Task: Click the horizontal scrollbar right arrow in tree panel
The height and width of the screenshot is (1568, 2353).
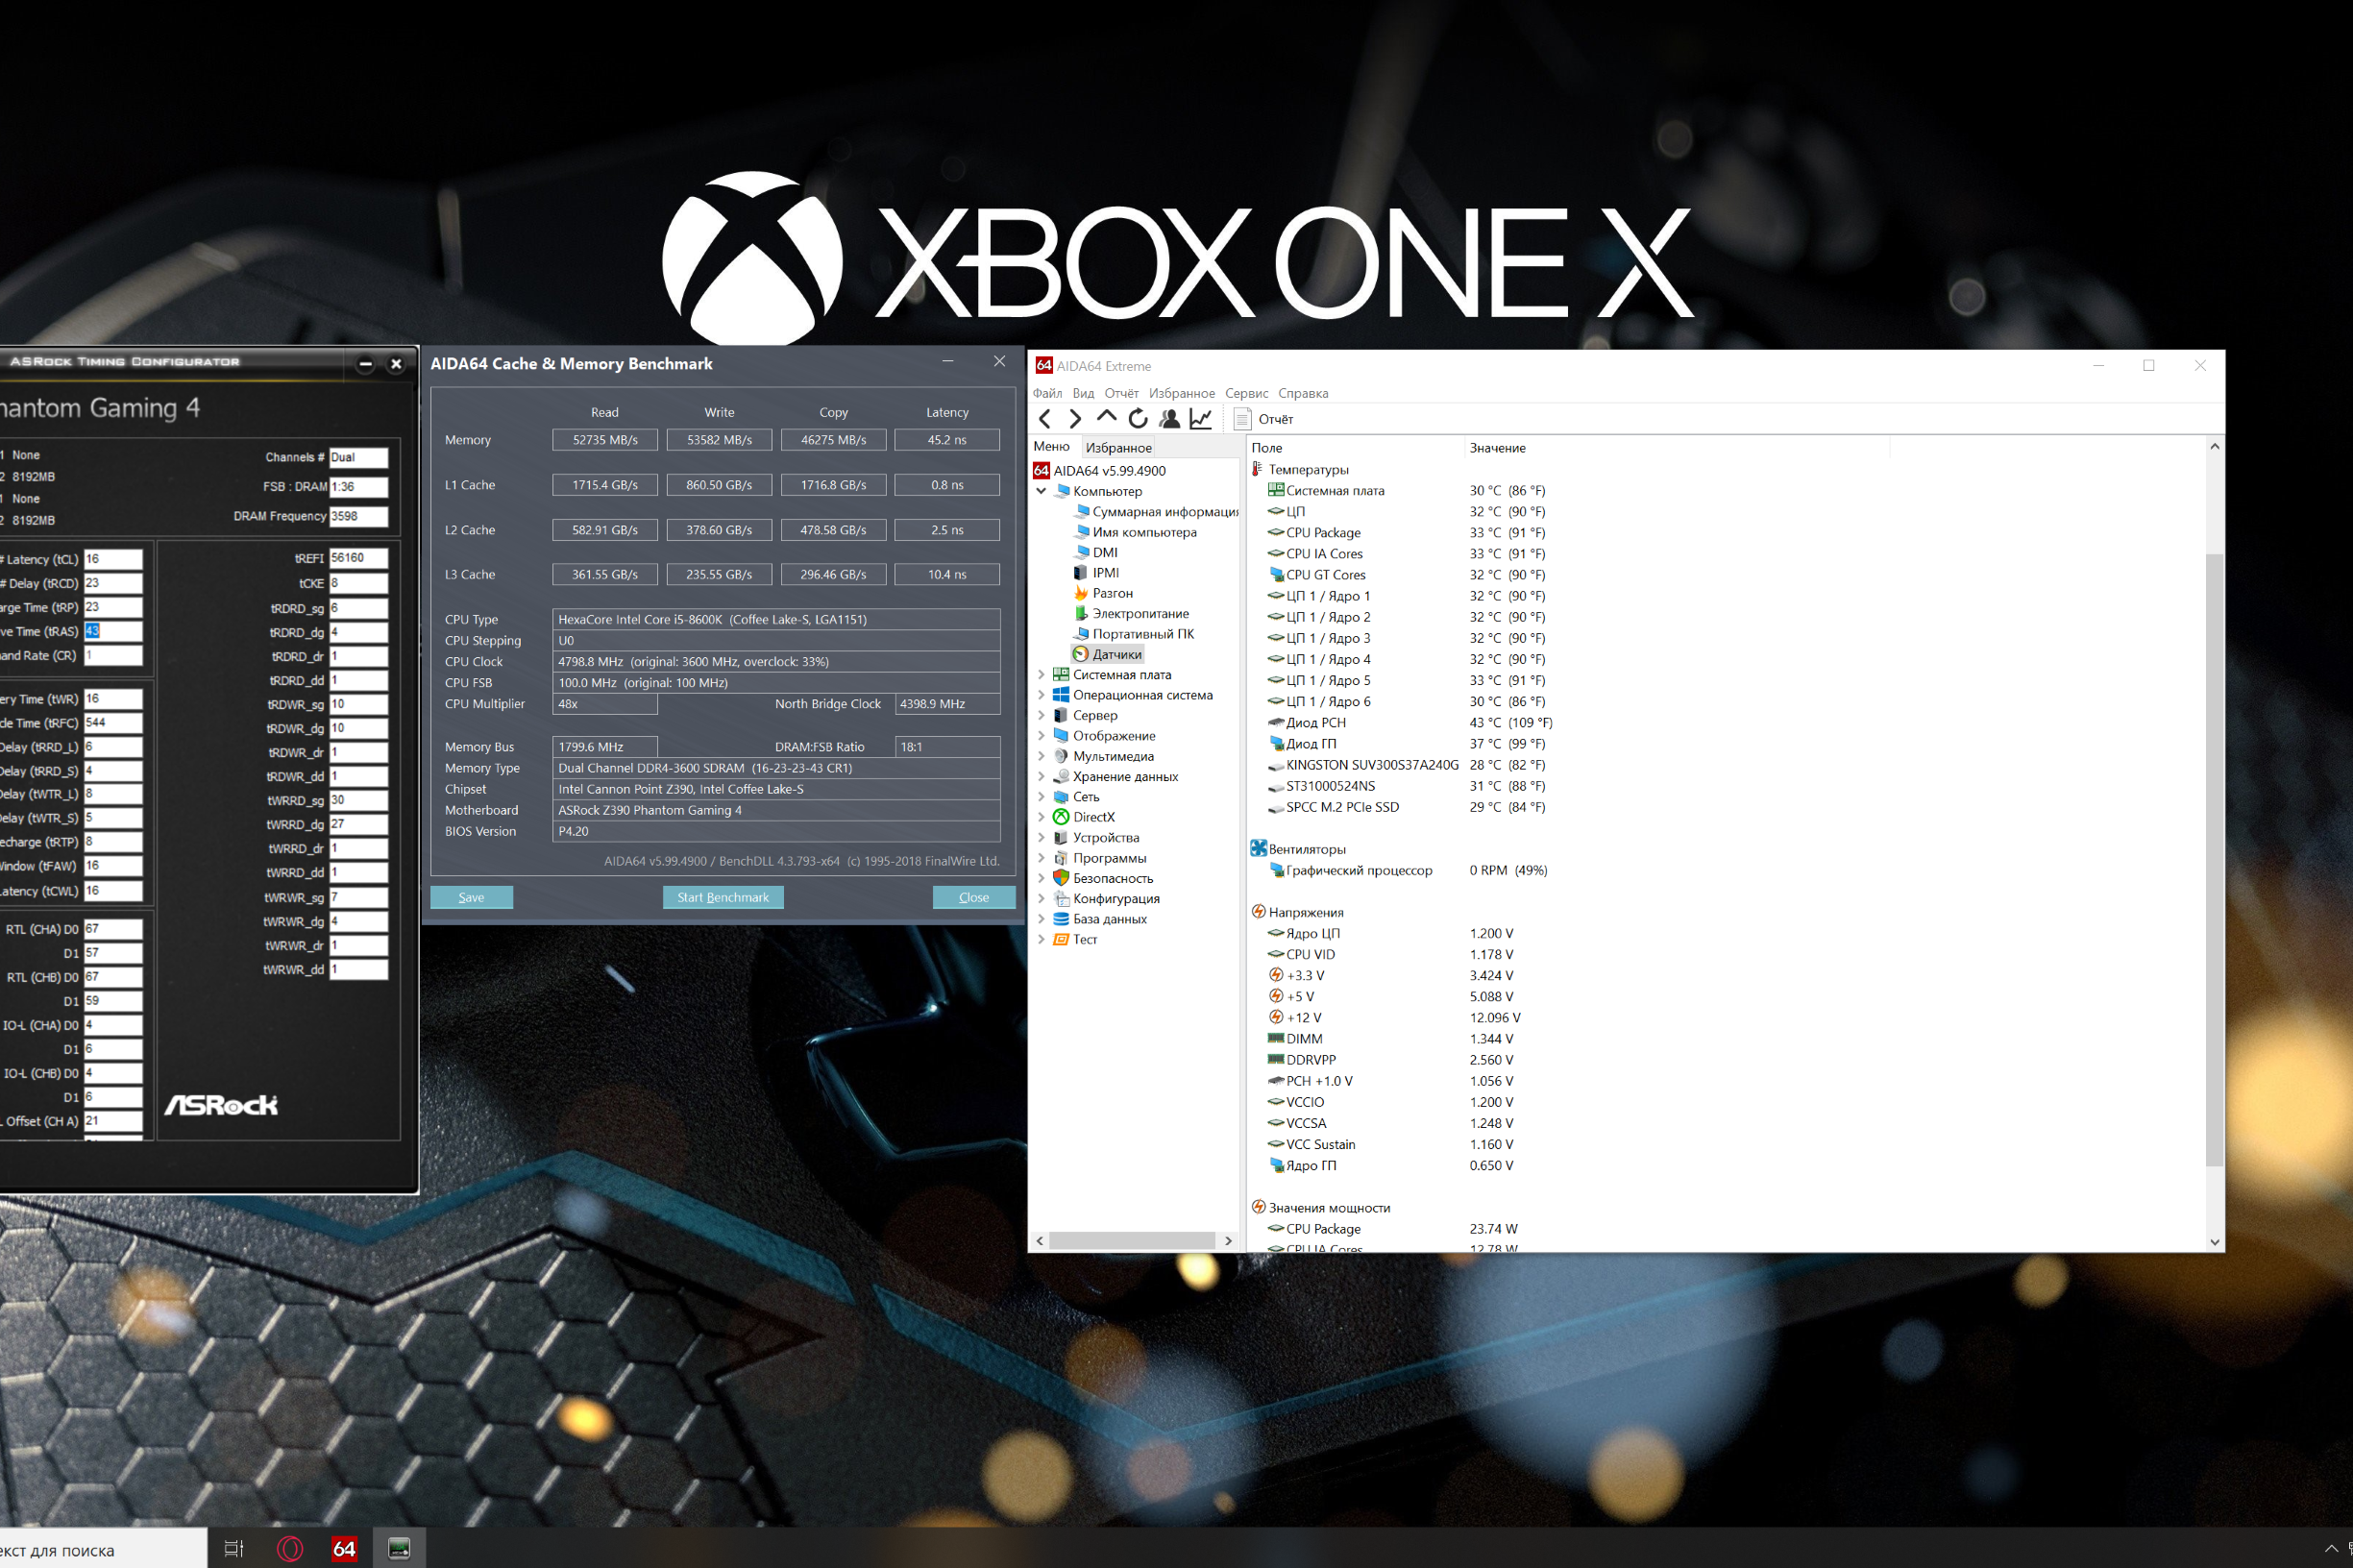Action: click(1228, 1241)
